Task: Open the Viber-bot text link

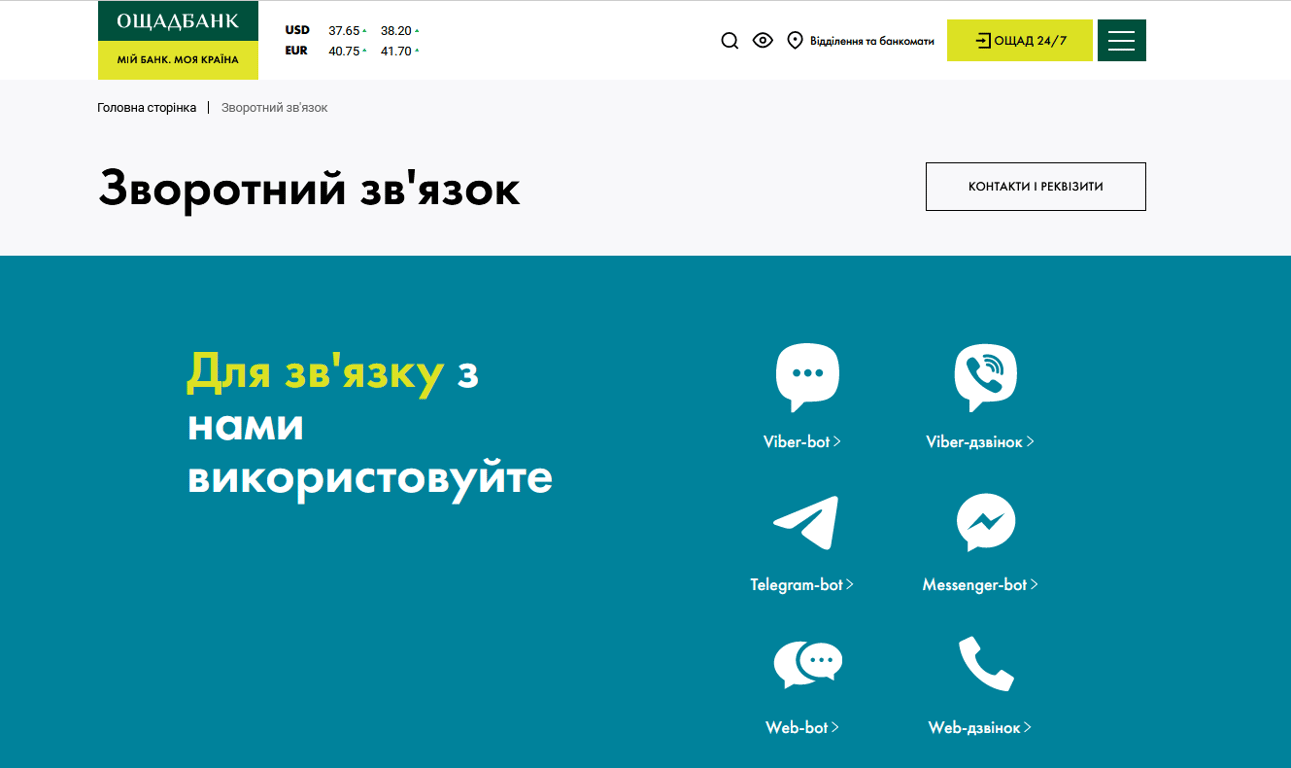Action: click(801, 442)
